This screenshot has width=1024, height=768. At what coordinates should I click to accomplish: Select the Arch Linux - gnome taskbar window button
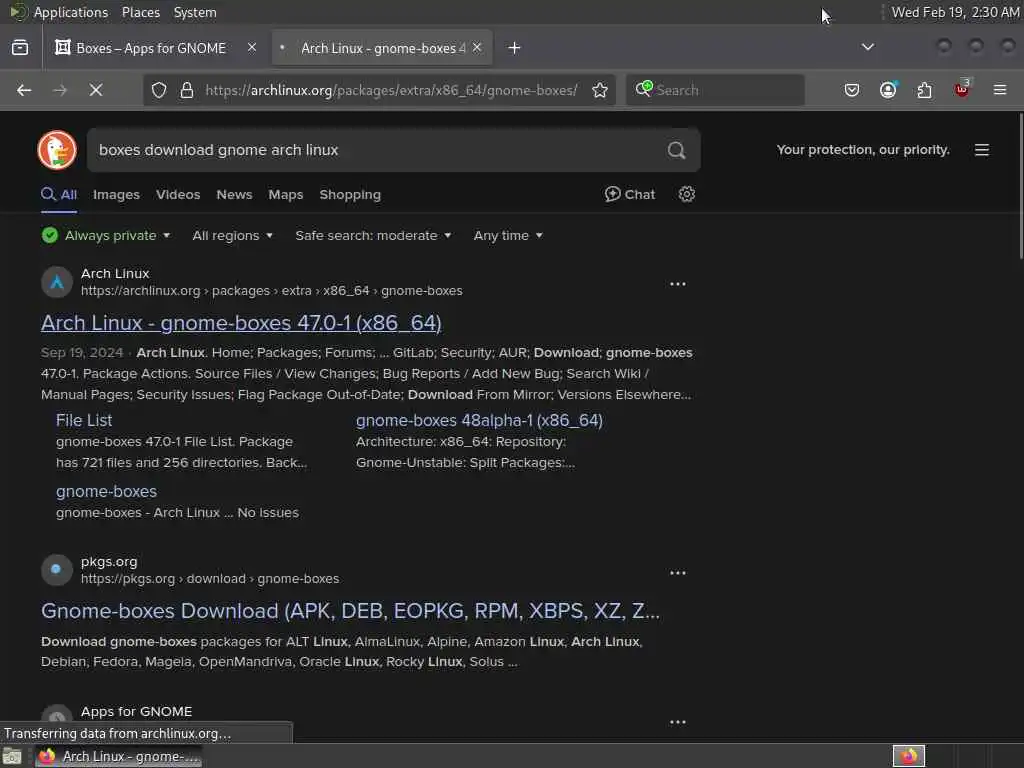point(119,756)
